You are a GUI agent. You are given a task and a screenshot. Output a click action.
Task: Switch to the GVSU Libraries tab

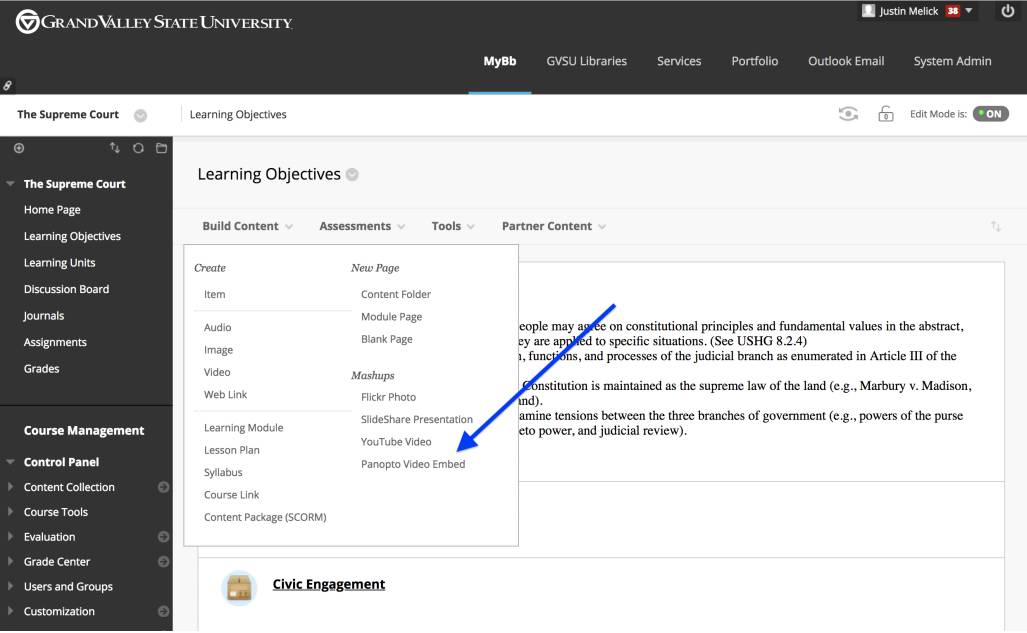tap(586, 61)
